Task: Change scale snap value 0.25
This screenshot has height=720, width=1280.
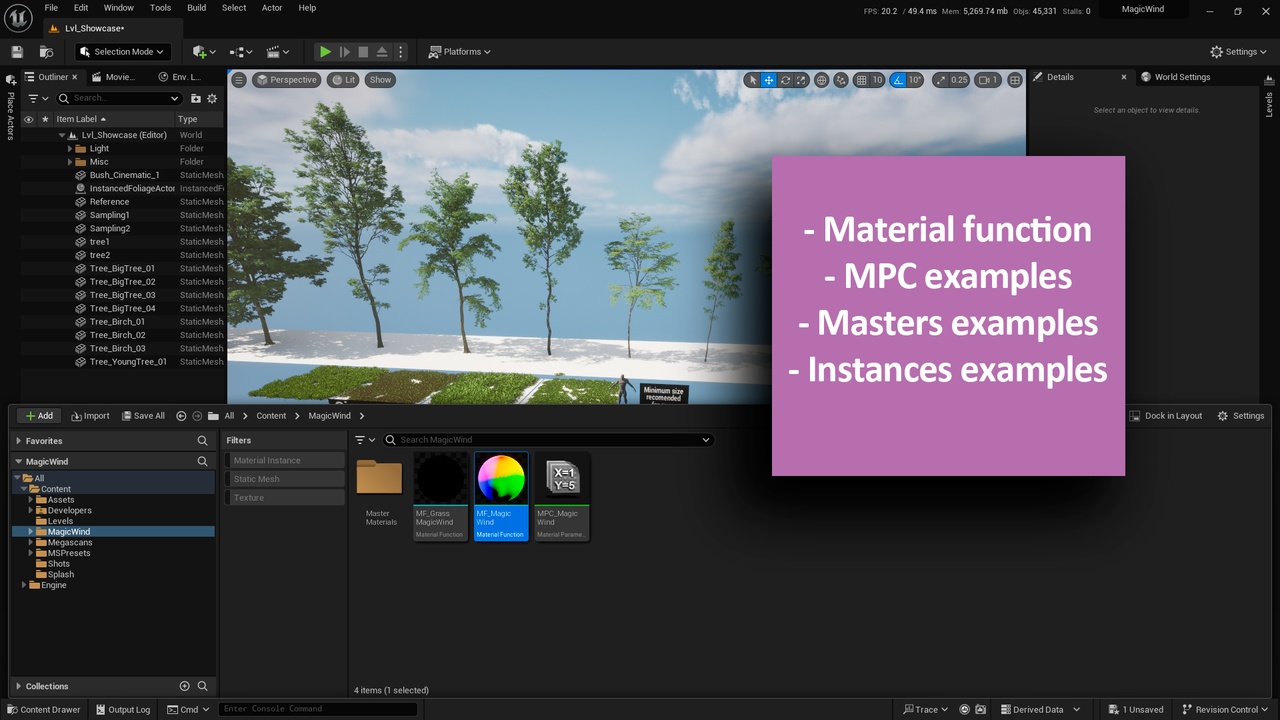Action: 959,80
